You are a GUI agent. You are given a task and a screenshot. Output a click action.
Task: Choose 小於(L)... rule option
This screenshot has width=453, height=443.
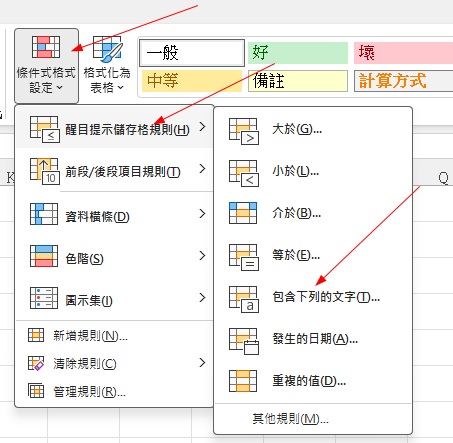coord(313,171)
